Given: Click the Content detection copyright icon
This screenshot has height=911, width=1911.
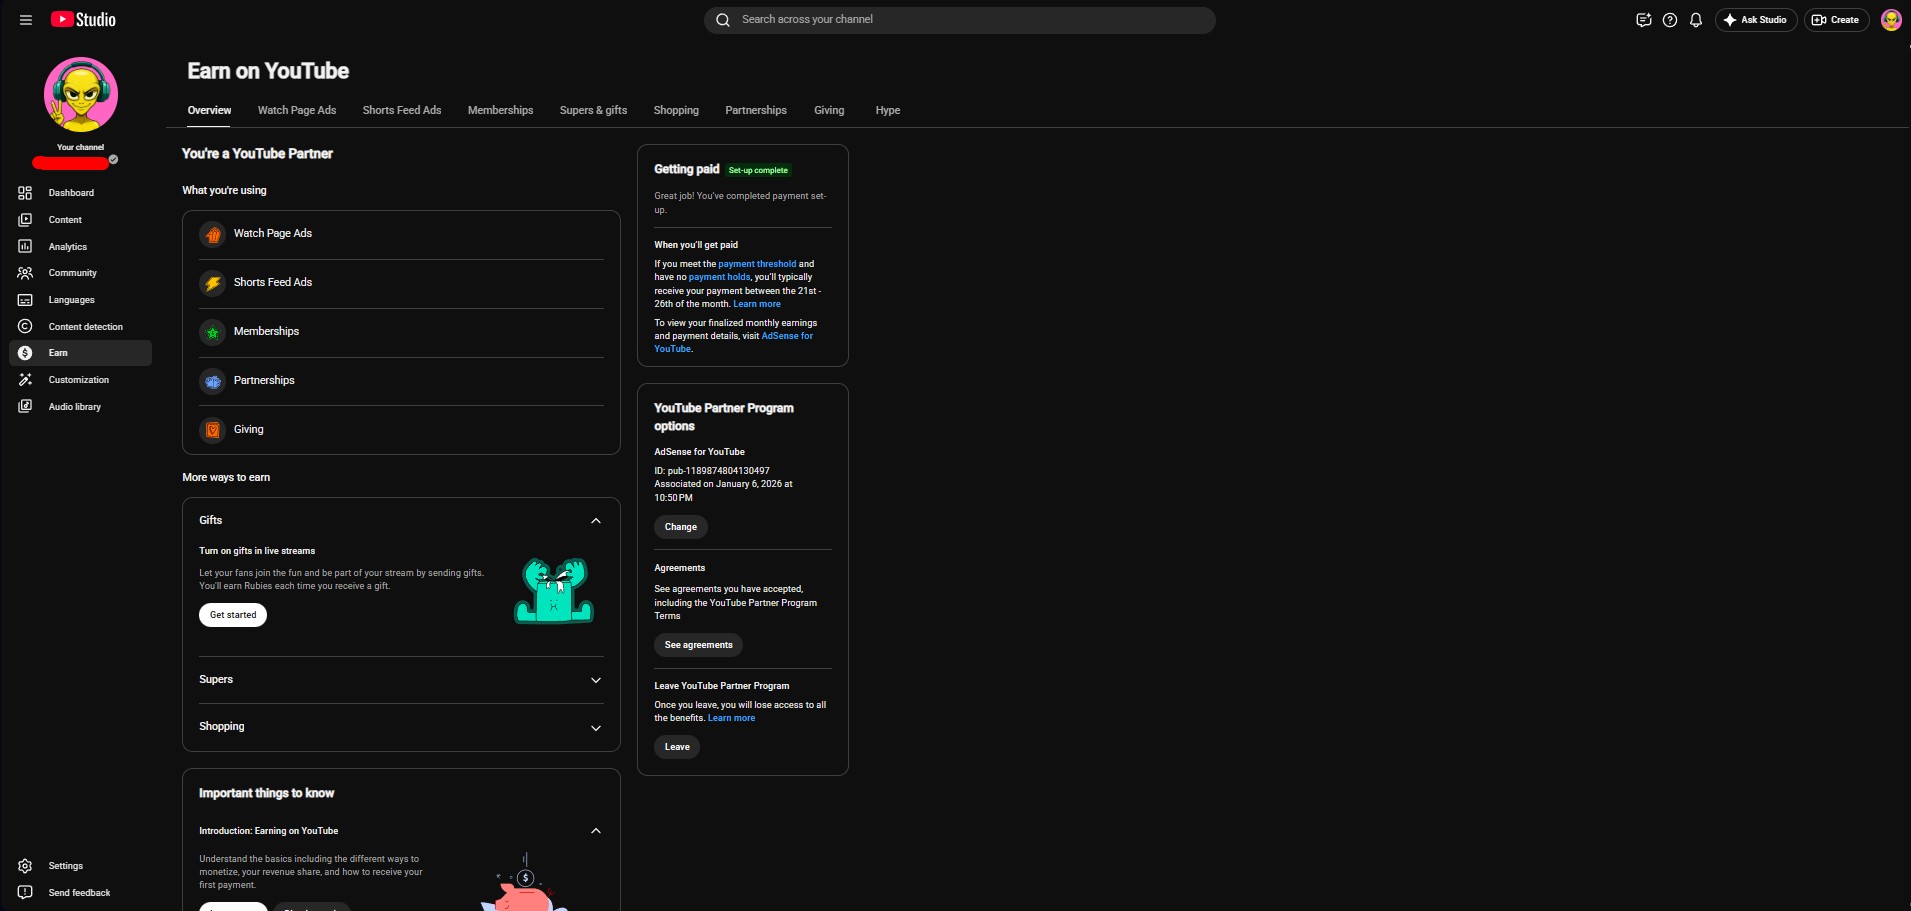Looking at the screenshot, I should (25, 326).
